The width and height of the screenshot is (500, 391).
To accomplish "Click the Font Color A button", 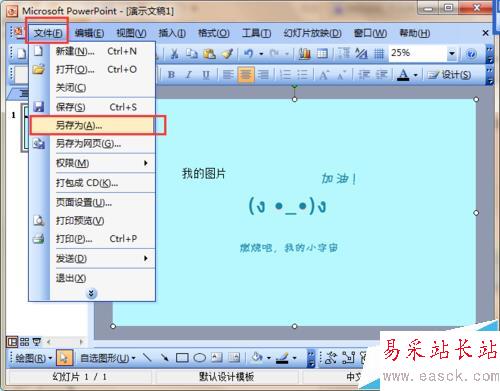I will click(x=403, y=75).
